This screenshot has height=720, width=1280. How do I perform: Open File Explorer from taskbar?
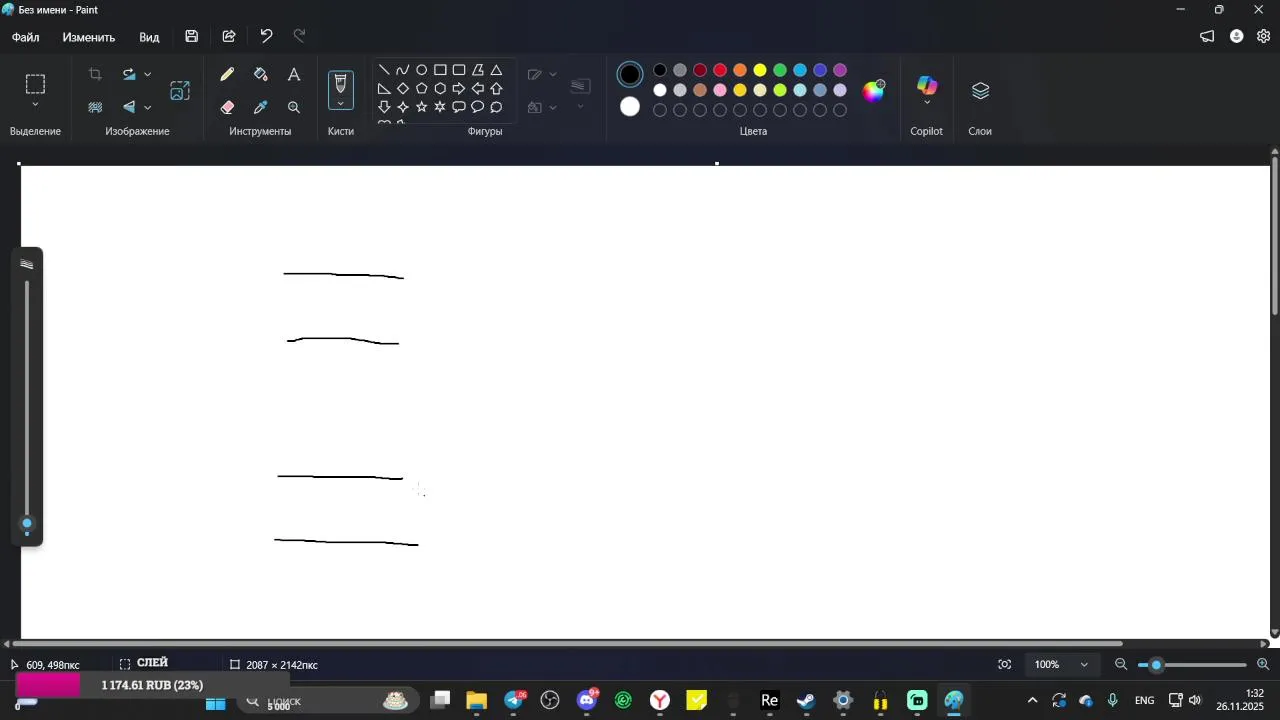[x=477, y=701]
